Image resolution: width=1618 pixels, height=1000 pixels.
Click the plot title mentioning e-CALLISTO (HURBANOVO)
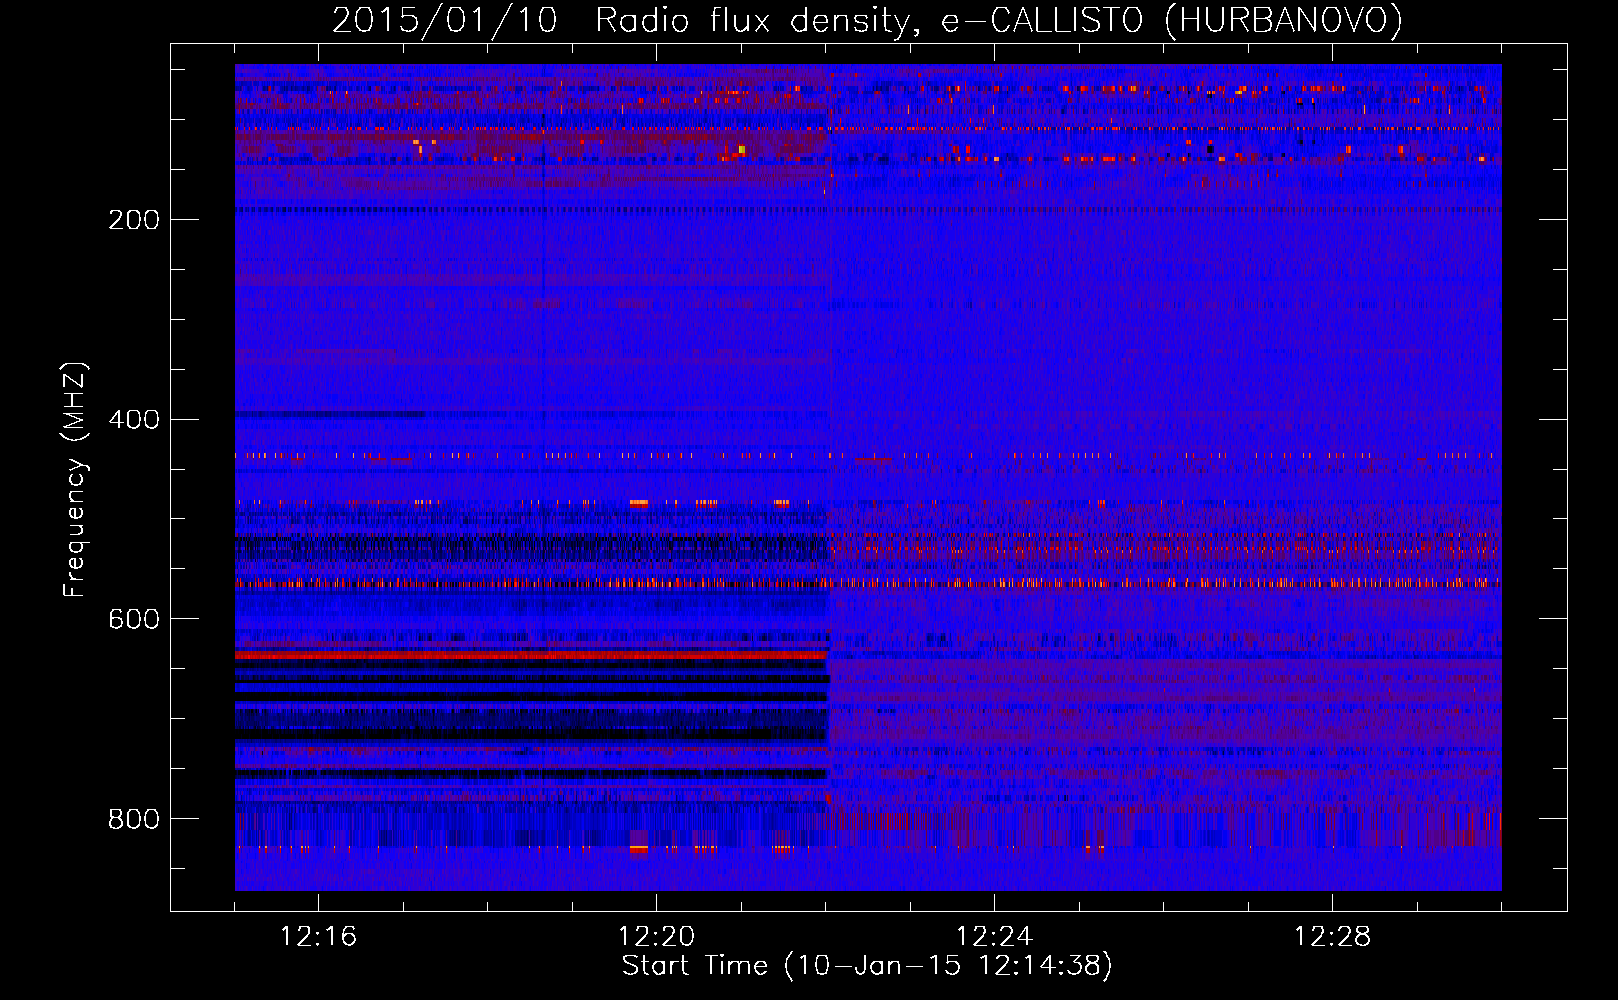[867, 20]
